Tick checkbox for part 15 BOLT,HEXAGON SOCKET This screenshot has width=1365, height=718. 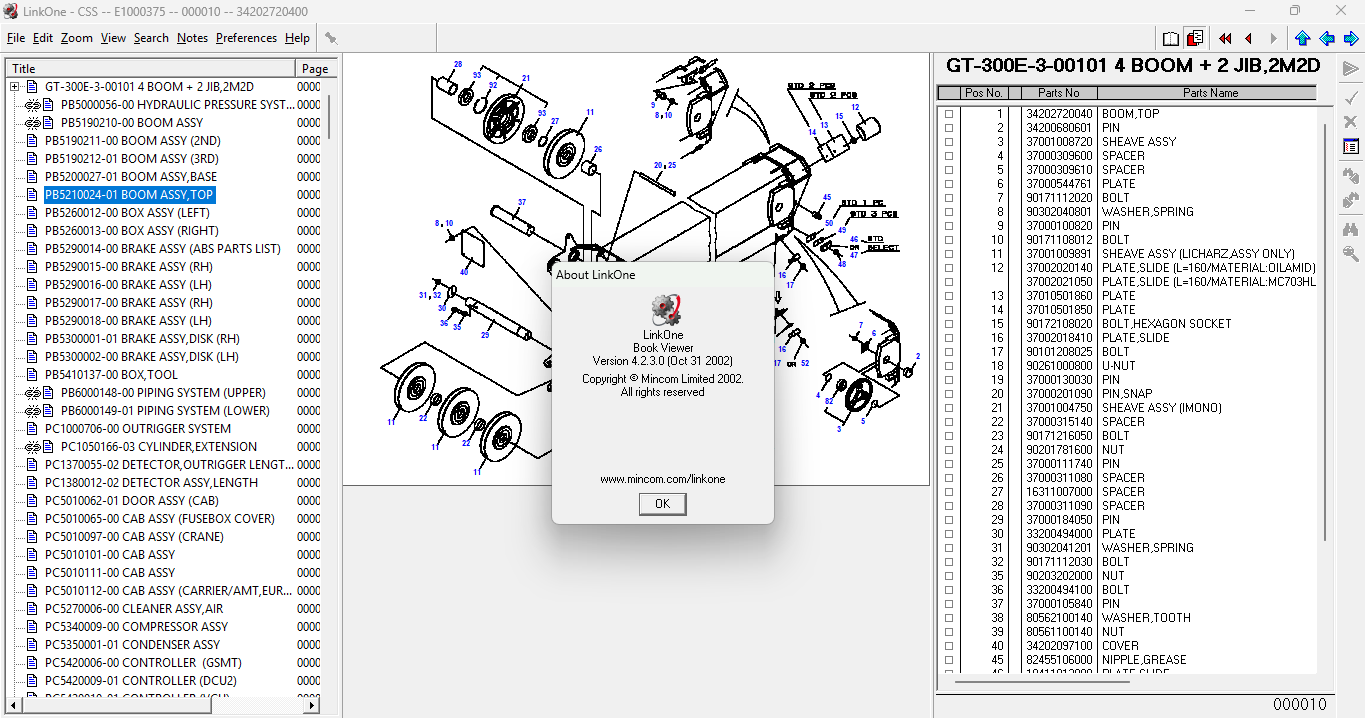coord(948,324)
